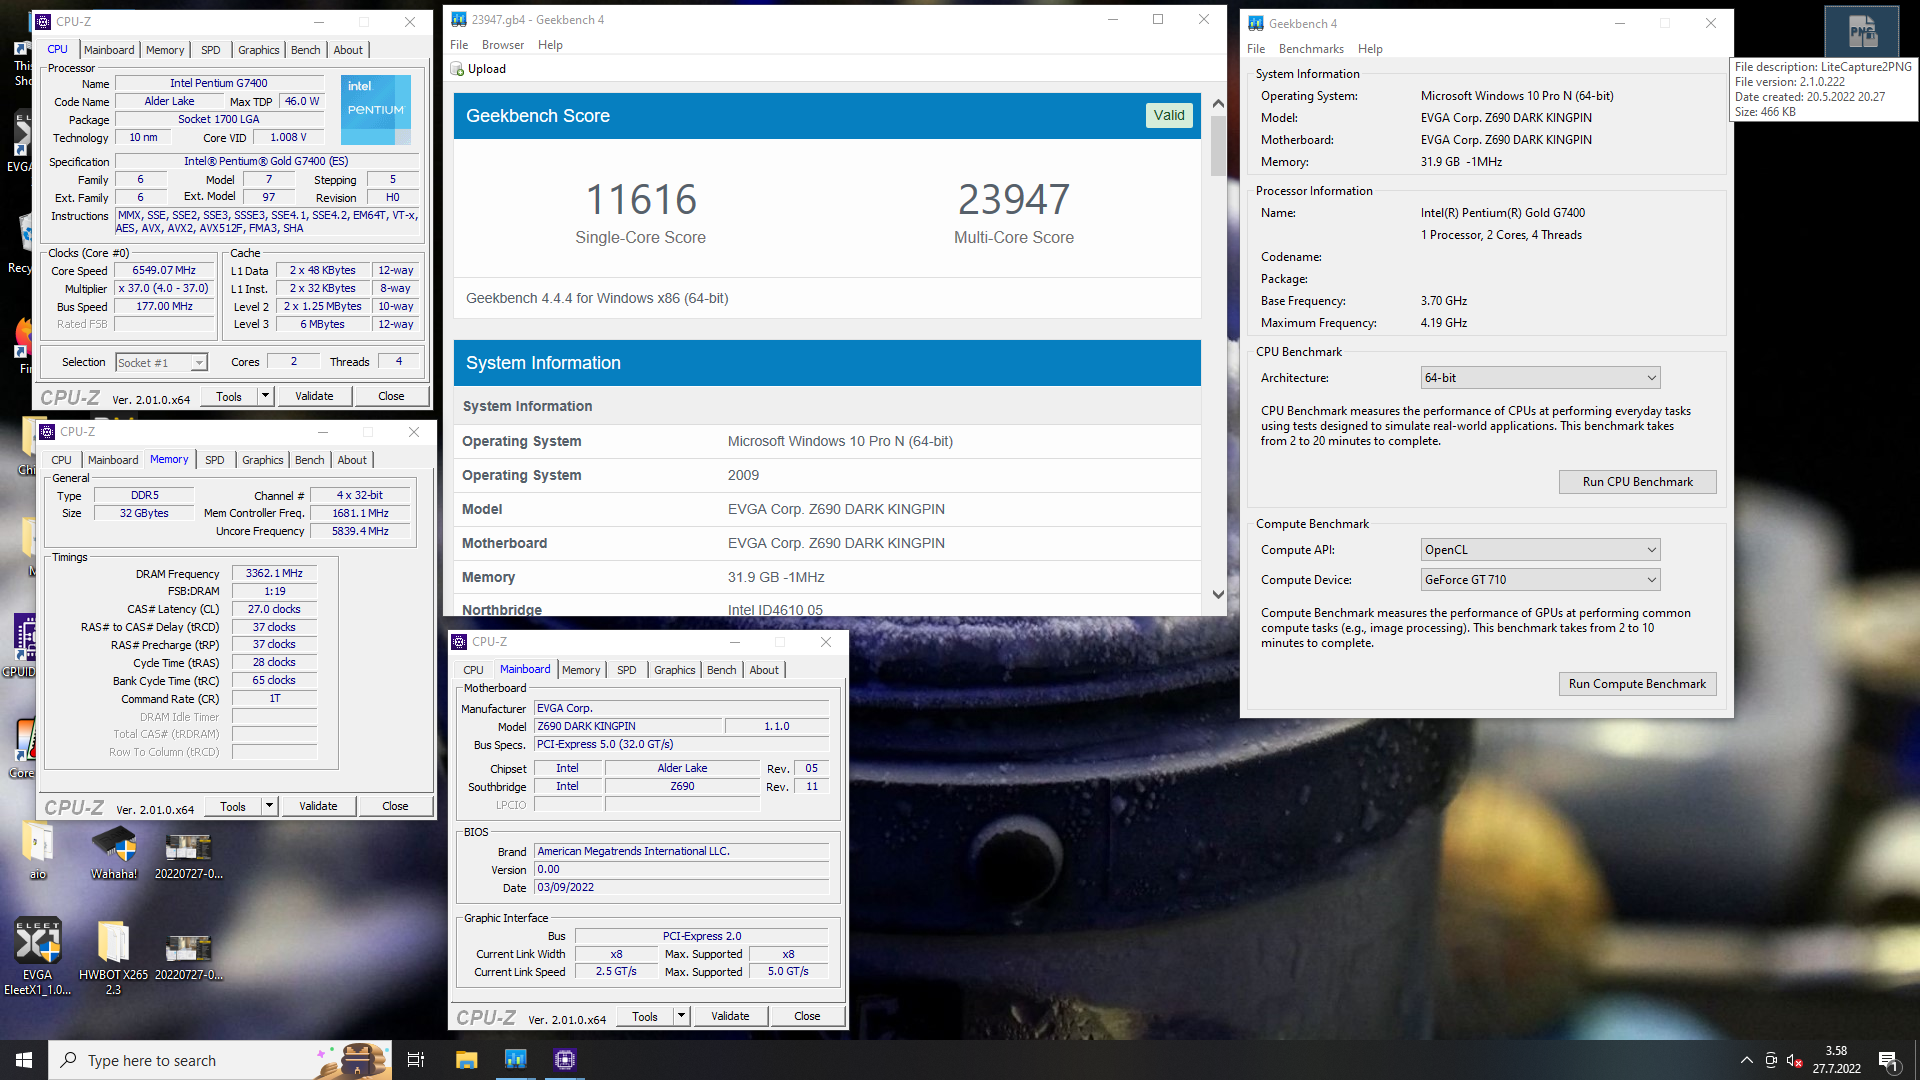This screenshot has height=1080, width=1920.
Task: Open the Architecture 64-bit dropdown
Action: point(1540,377)
